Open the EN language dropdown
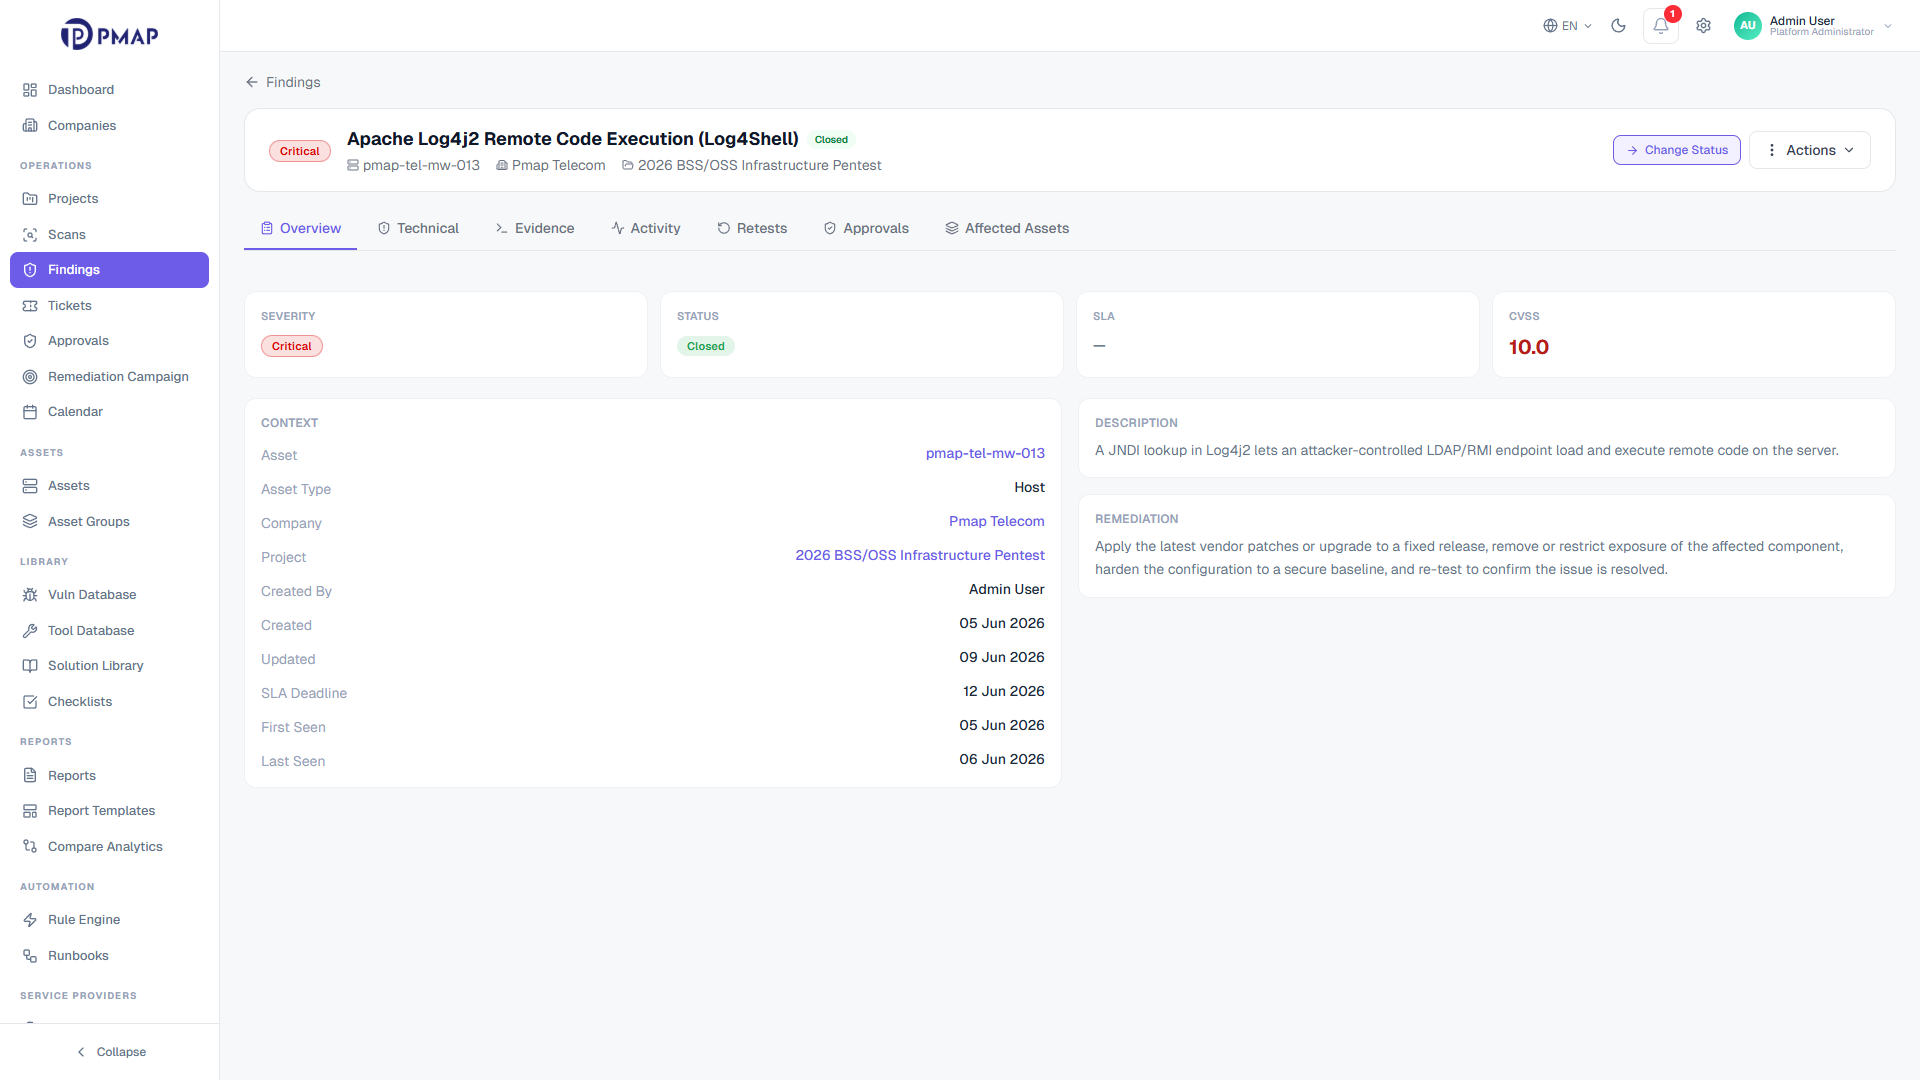This screenshot has height=1080, width=1920. (x=1567, y=26)
